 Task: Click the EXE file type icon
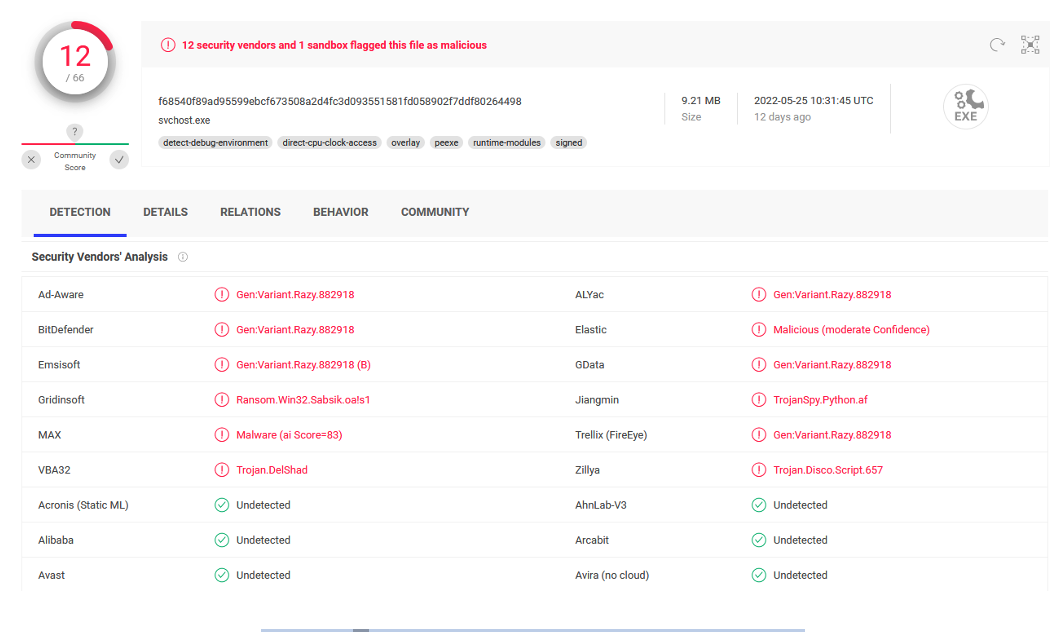965,106
